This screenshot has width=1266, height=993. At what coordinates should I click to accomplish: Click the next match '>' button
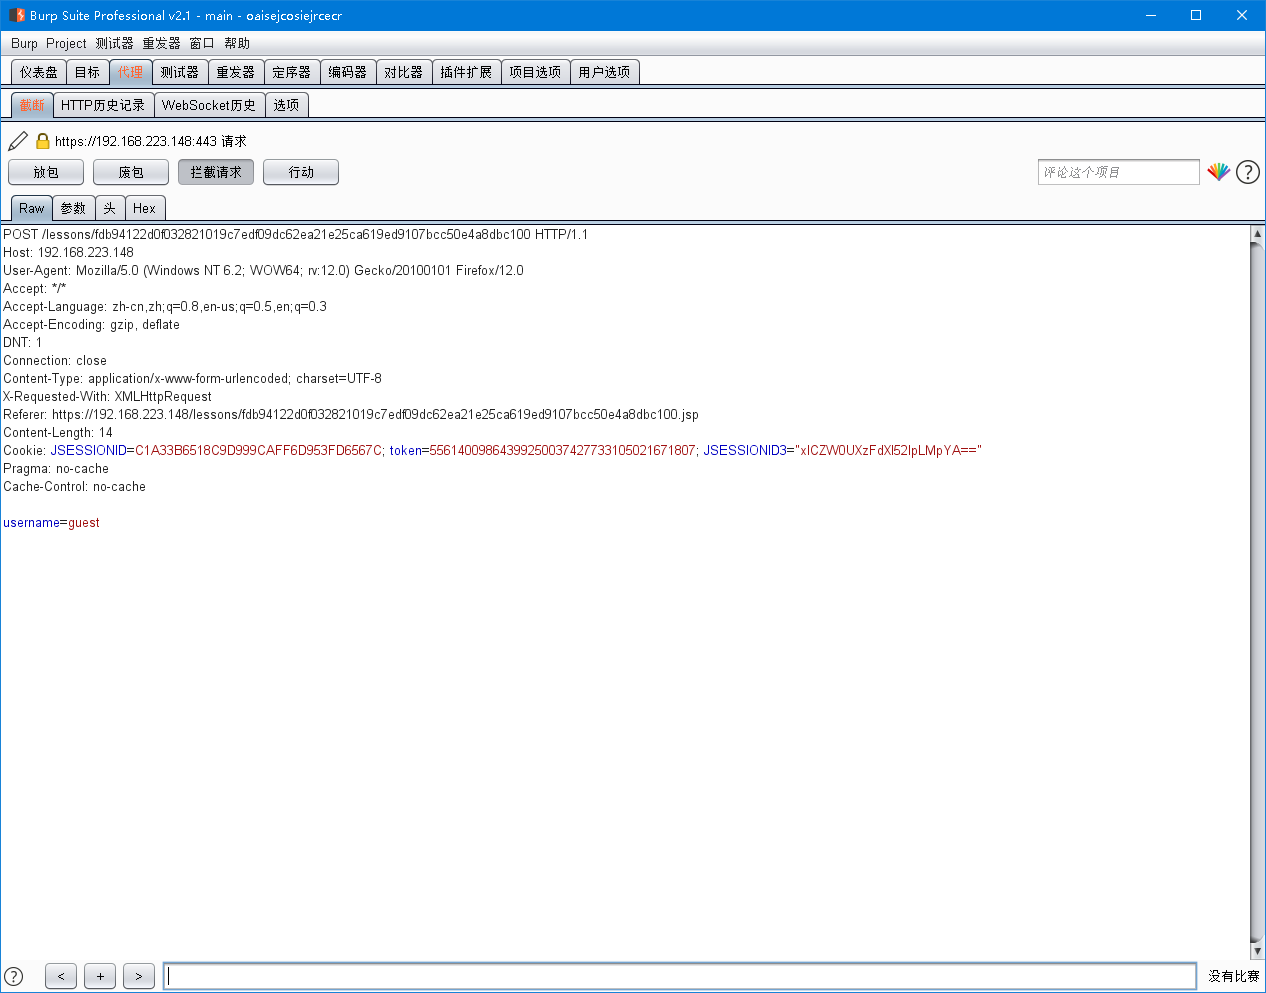(139, 976)
